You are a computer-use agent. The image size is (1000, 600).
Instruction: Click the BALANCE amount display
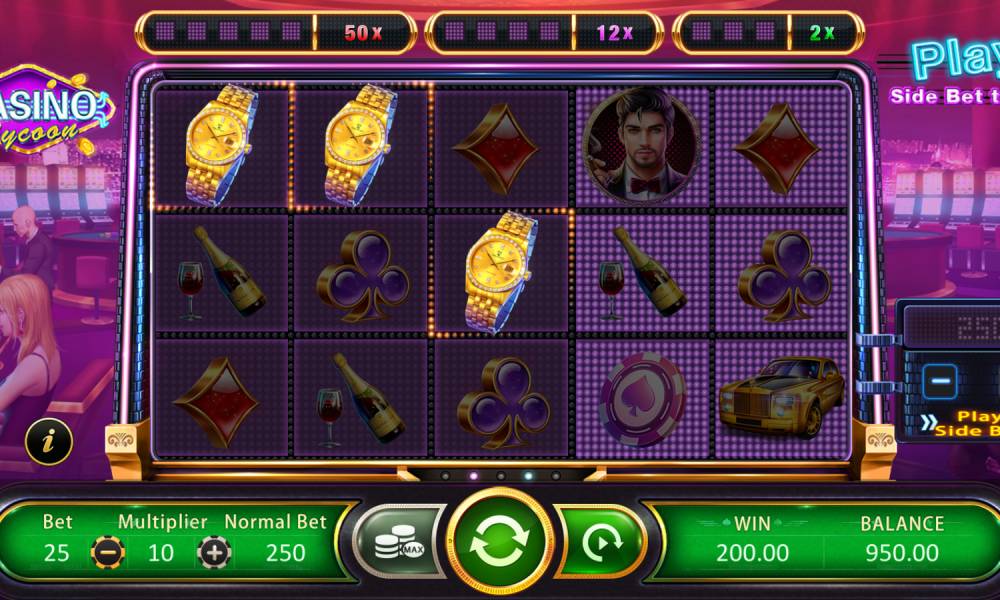click(901, 552)
